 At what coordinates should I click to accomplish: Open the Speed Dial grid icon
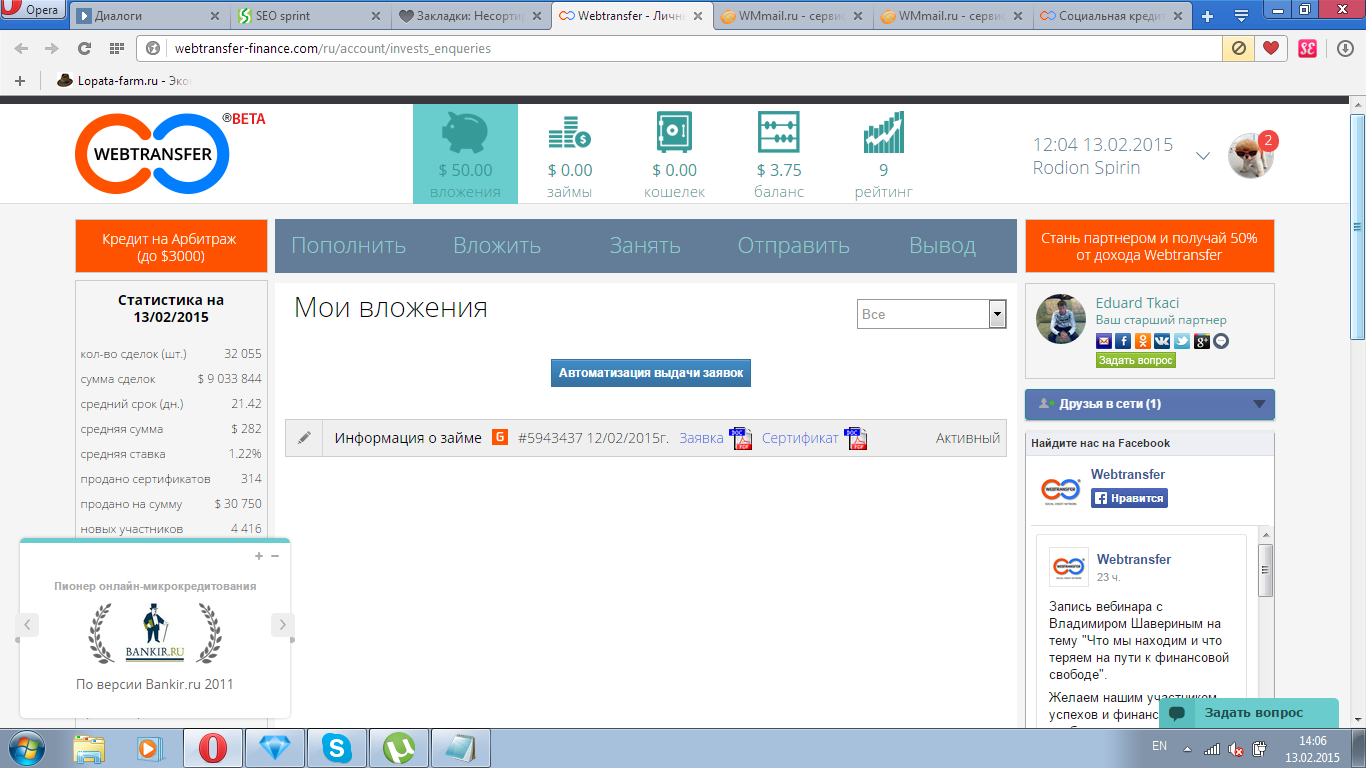point(116,48)
